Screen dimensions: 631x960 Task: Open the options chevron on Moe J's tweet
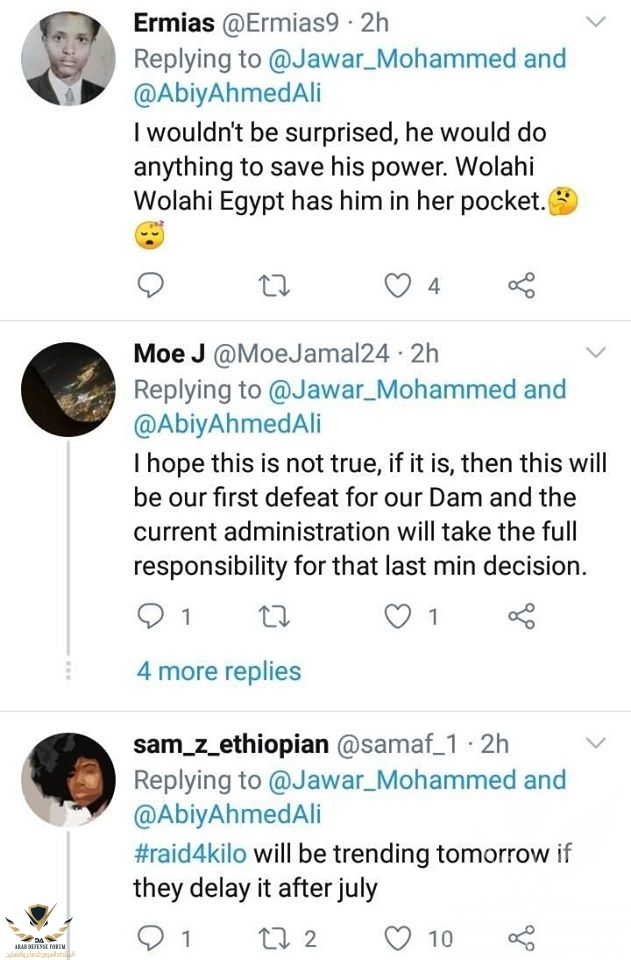(595, 353)
